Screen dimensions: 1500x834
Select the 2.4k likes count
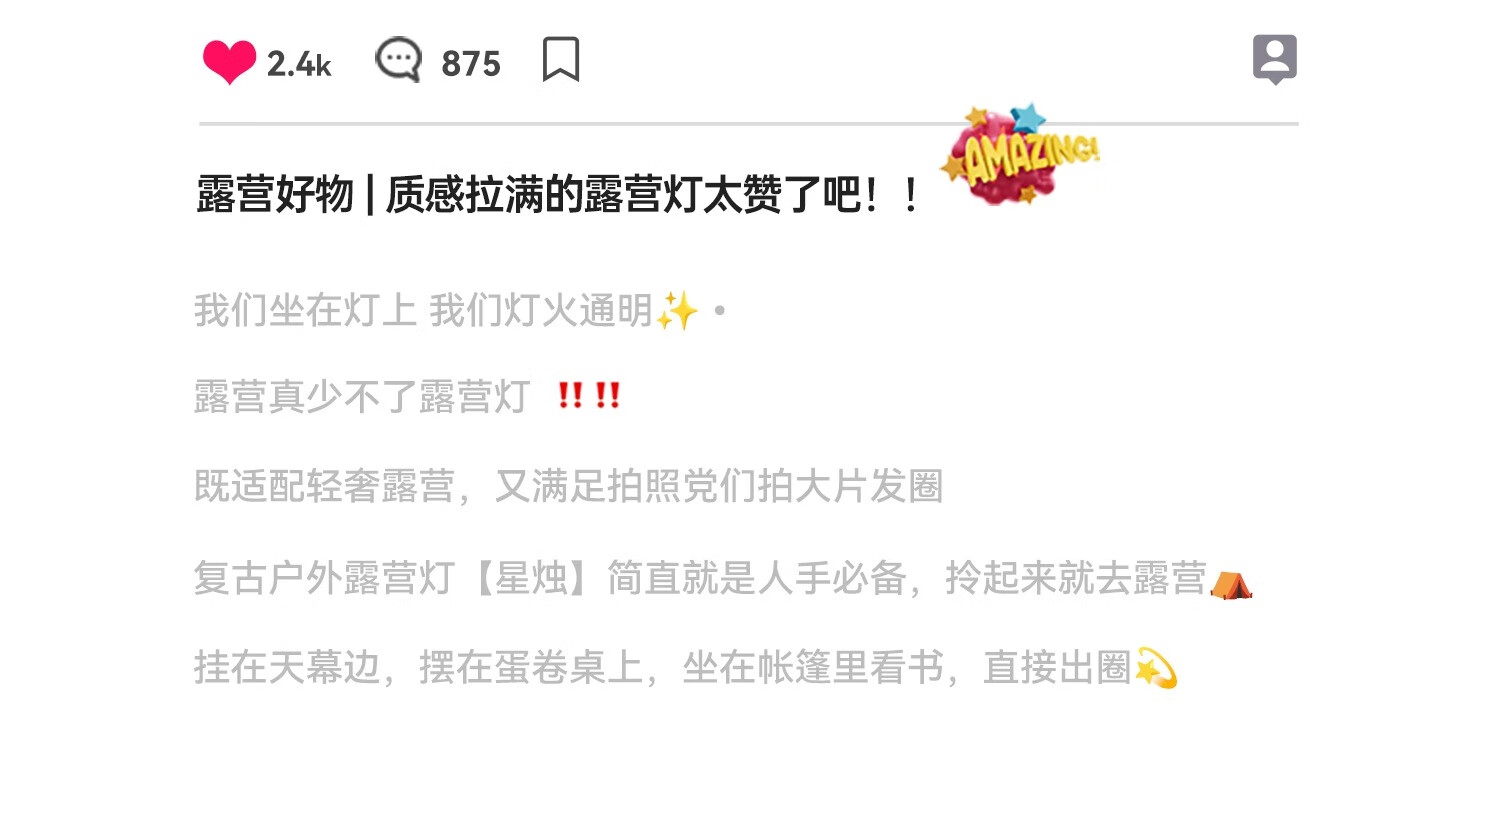299,64
